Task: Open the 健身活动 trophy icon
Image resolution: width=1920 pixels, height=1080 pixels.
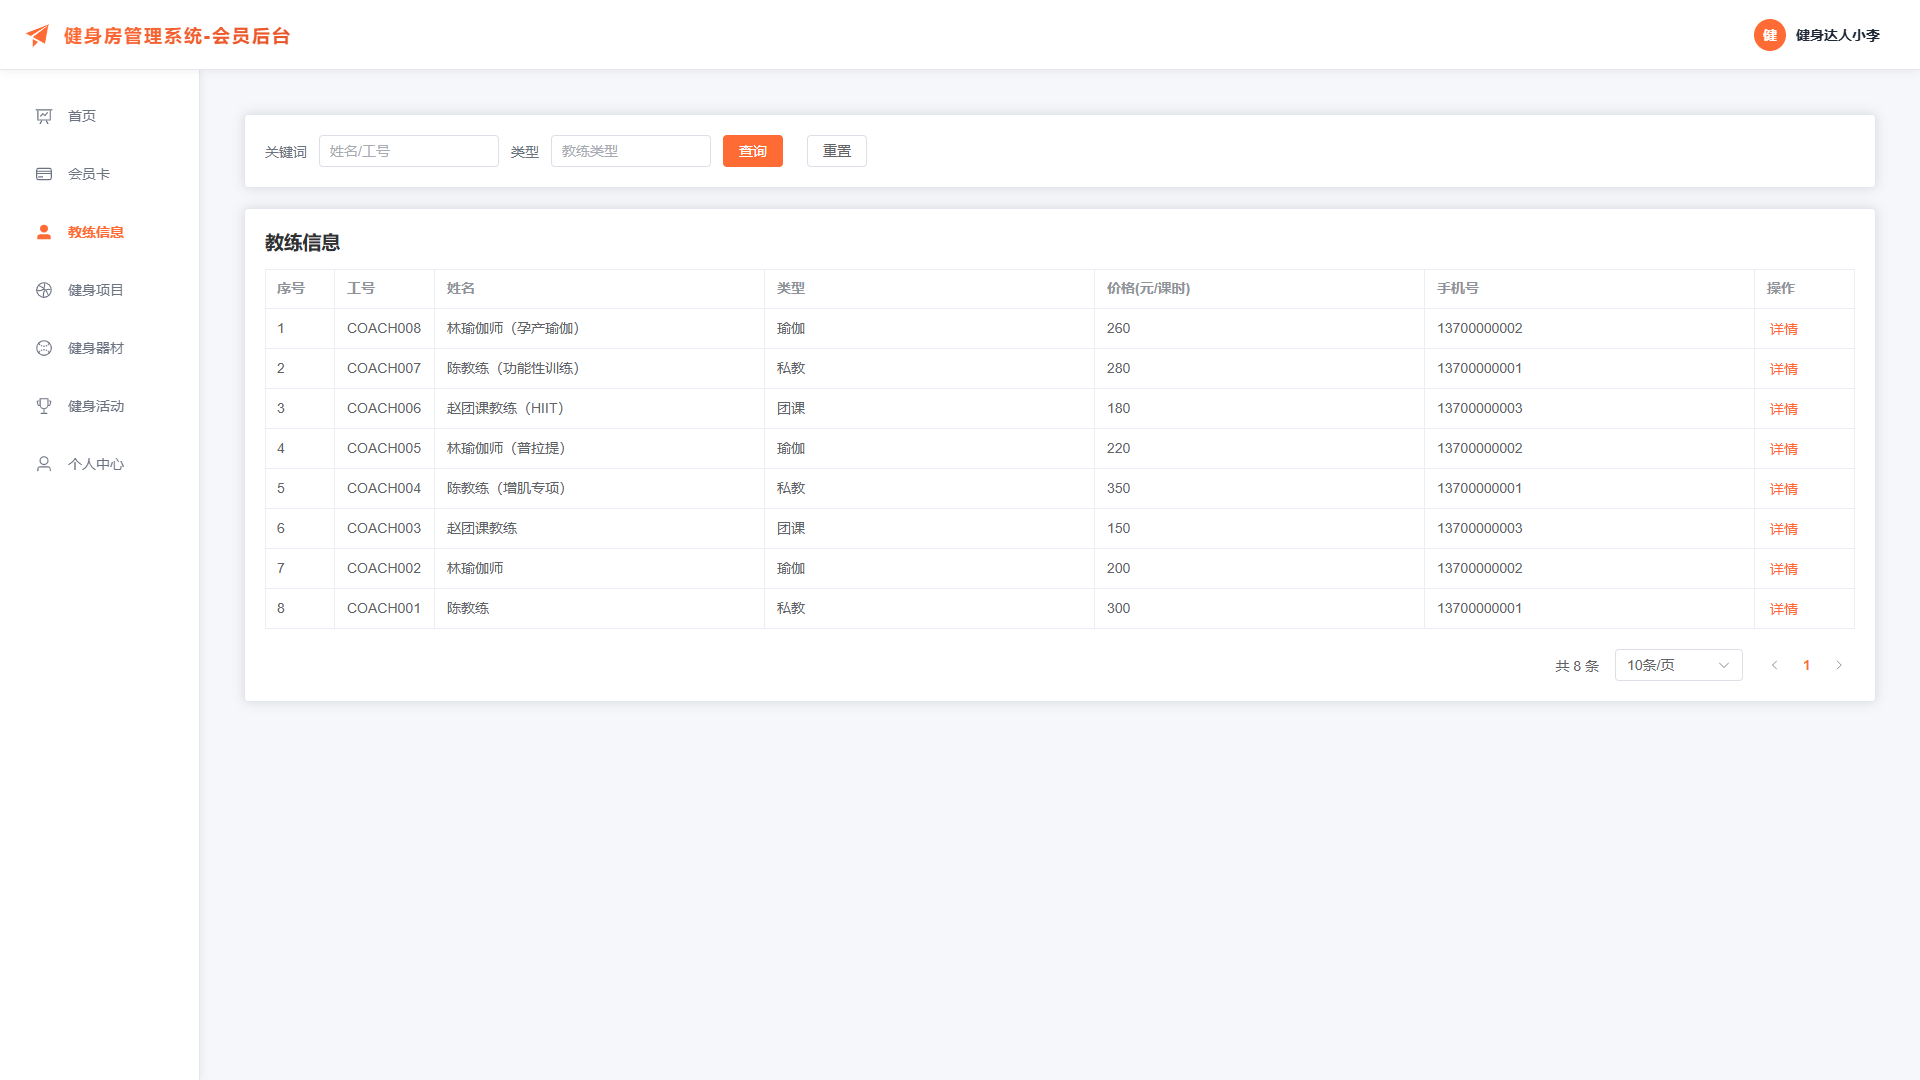Action: tap(44, 406)
